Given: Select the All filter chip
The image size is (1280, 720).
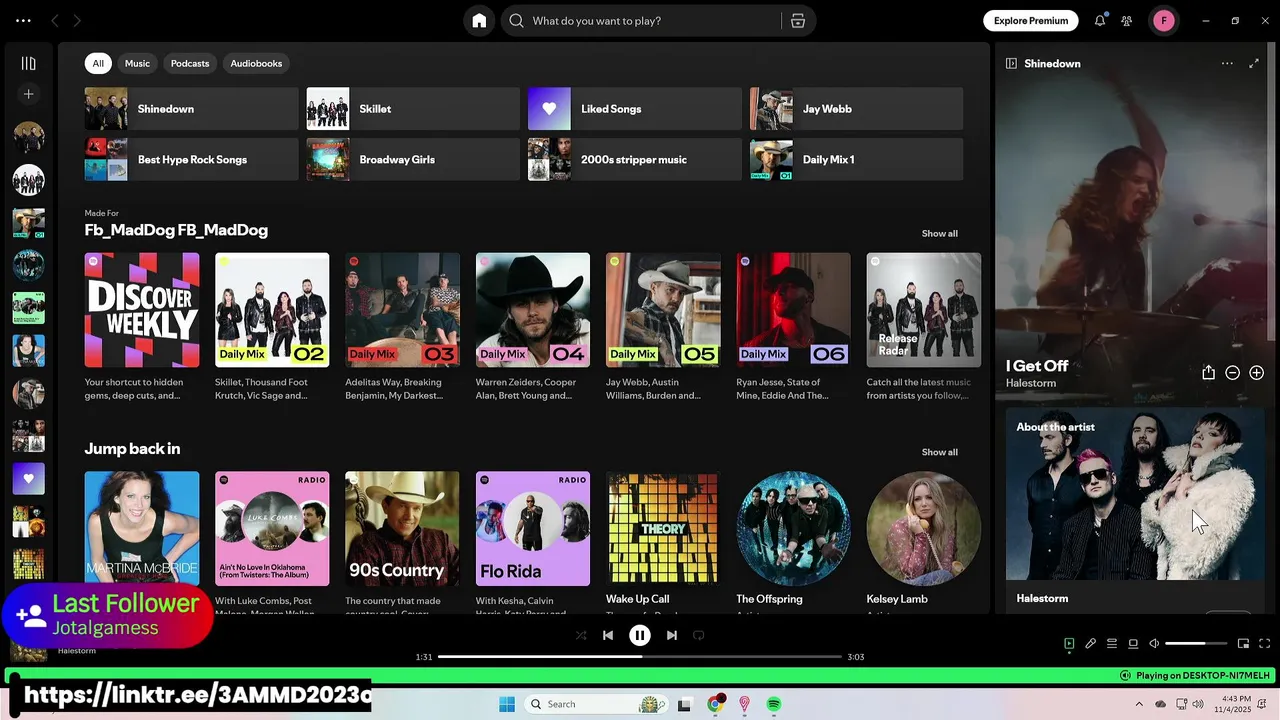Looking at the screenshot, I should click(x=98, y=63).
